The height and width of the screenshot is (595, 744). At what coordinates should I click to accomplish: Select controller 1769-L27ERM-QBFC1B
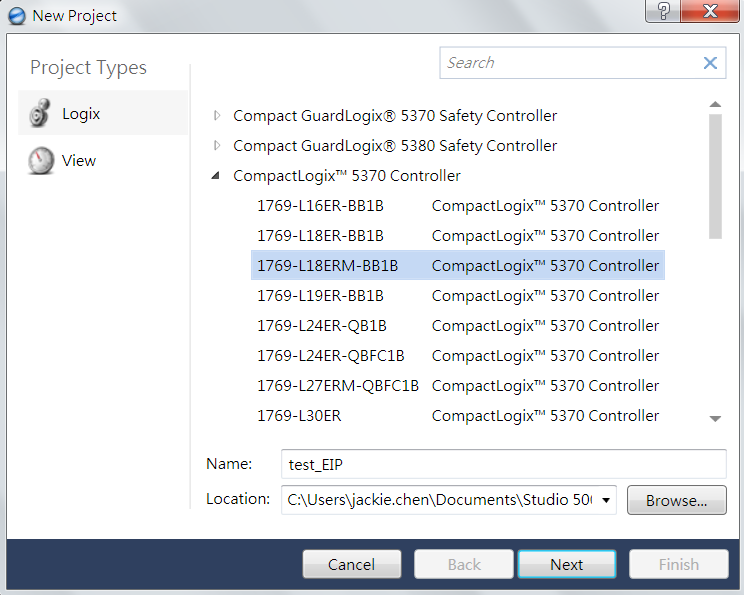pos(458,385)
